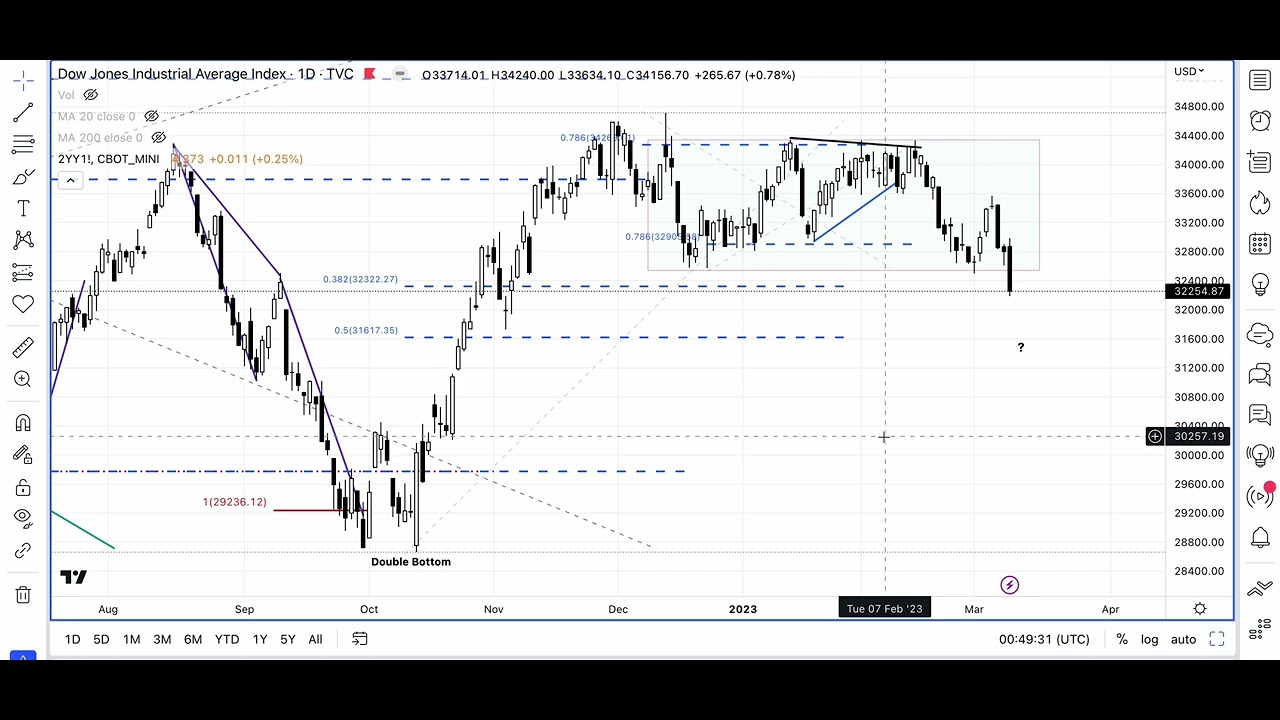Toggle percent scale mode
1280x720 pixels.
1122,639
